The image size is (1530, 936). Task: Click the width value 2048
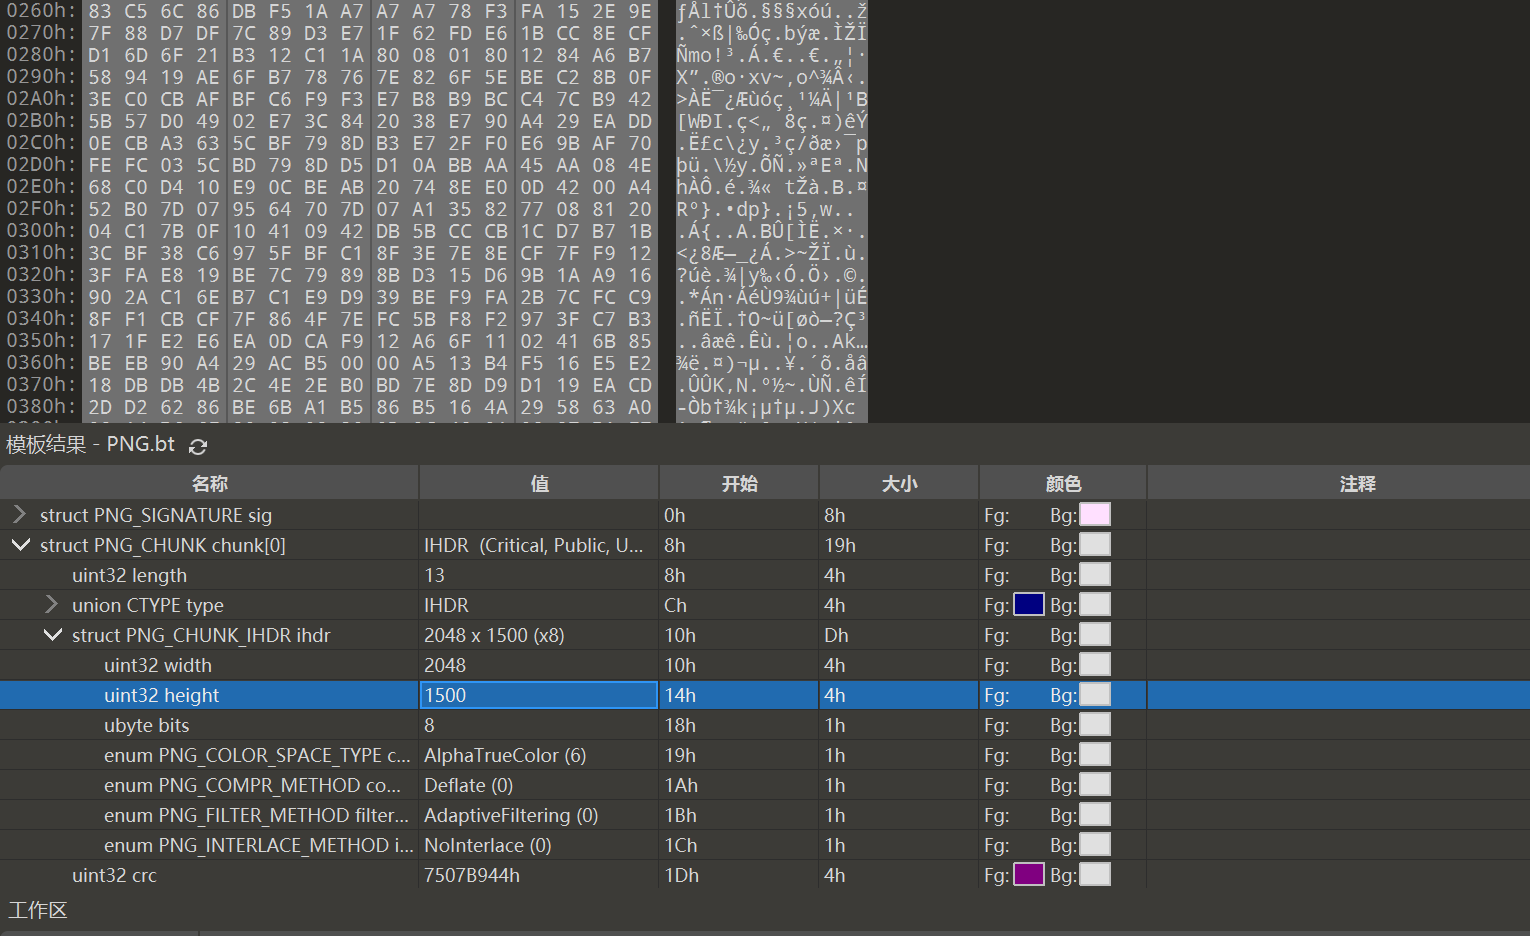(445, 665)
